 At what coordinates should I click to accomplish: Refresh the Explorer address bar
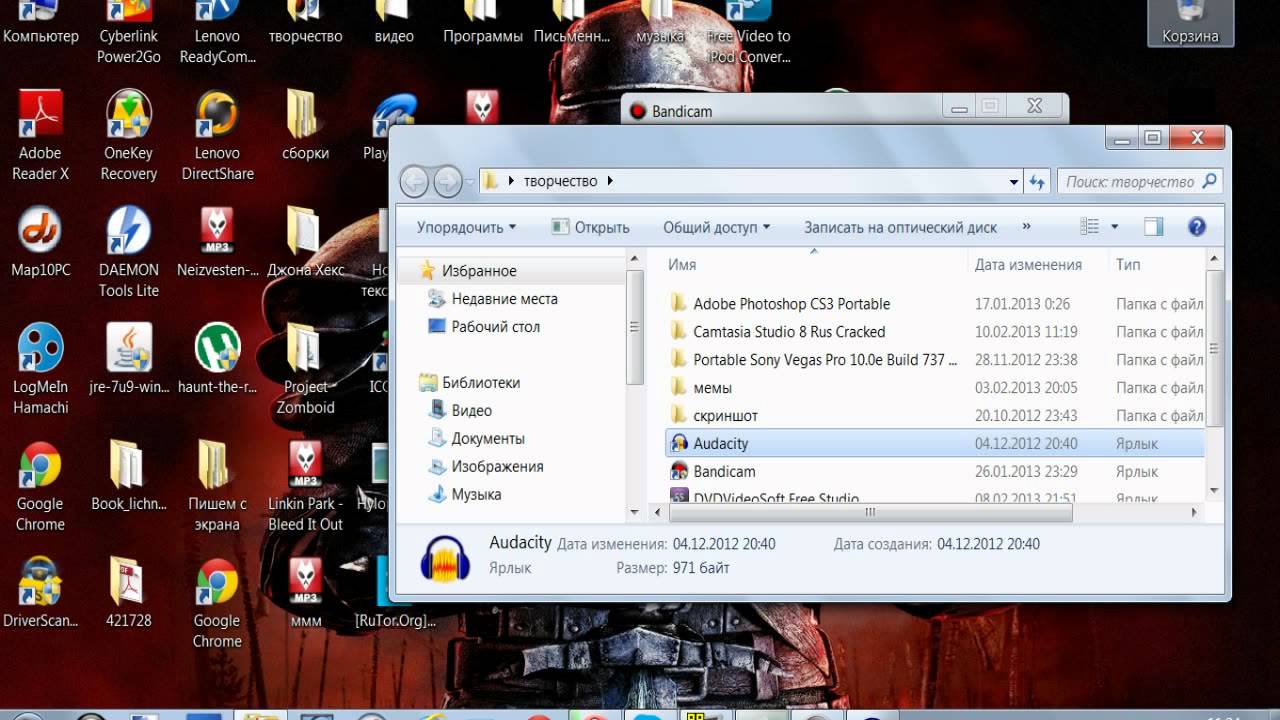click(1037, 182)
